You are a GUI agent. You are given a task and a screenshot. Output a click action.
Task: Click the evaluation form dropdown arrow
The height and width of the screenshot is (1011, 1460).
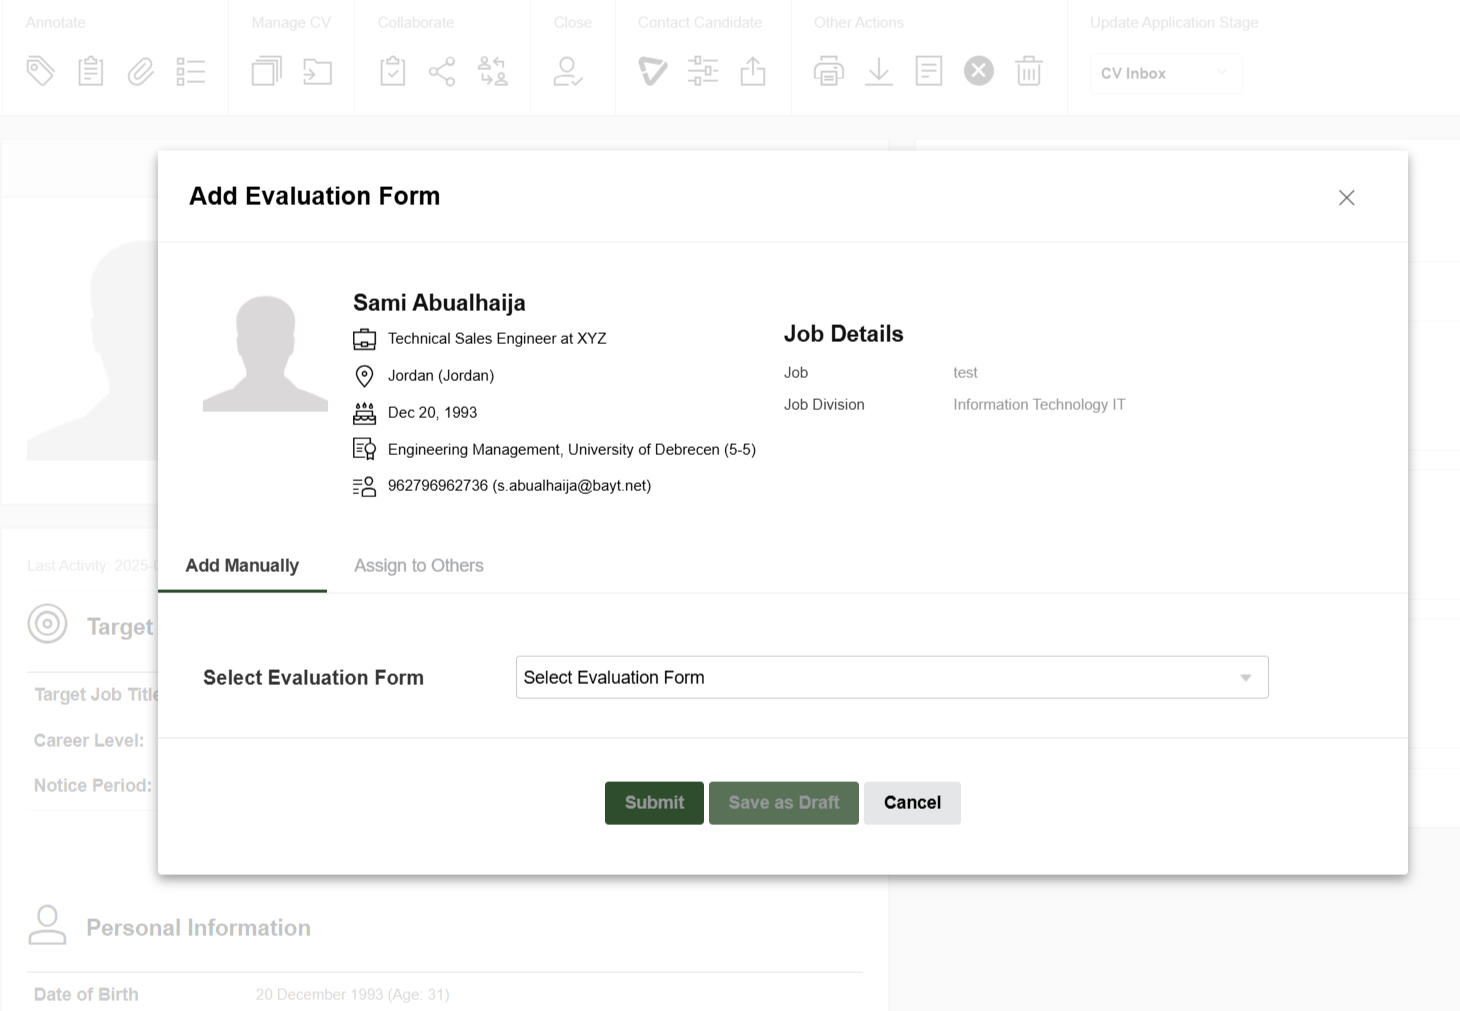pyautogui.click(x=1245, y=678)
